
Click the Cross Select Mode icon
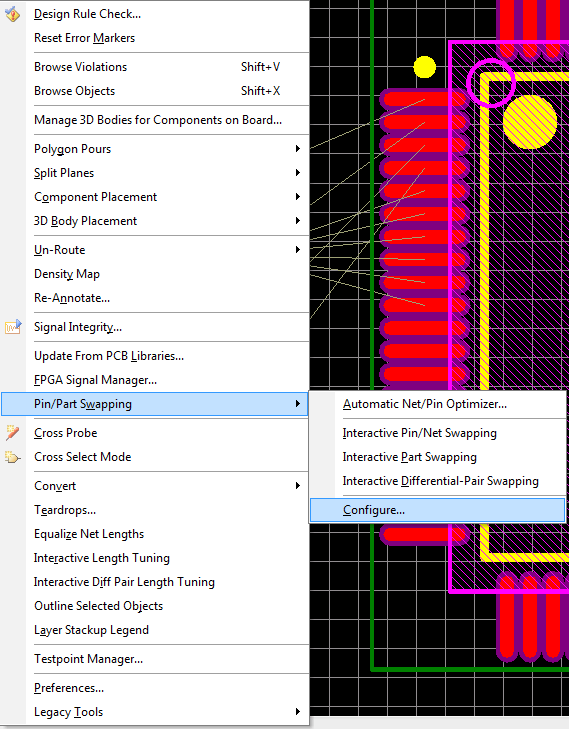pyautogui.click(x=13, y=457)
